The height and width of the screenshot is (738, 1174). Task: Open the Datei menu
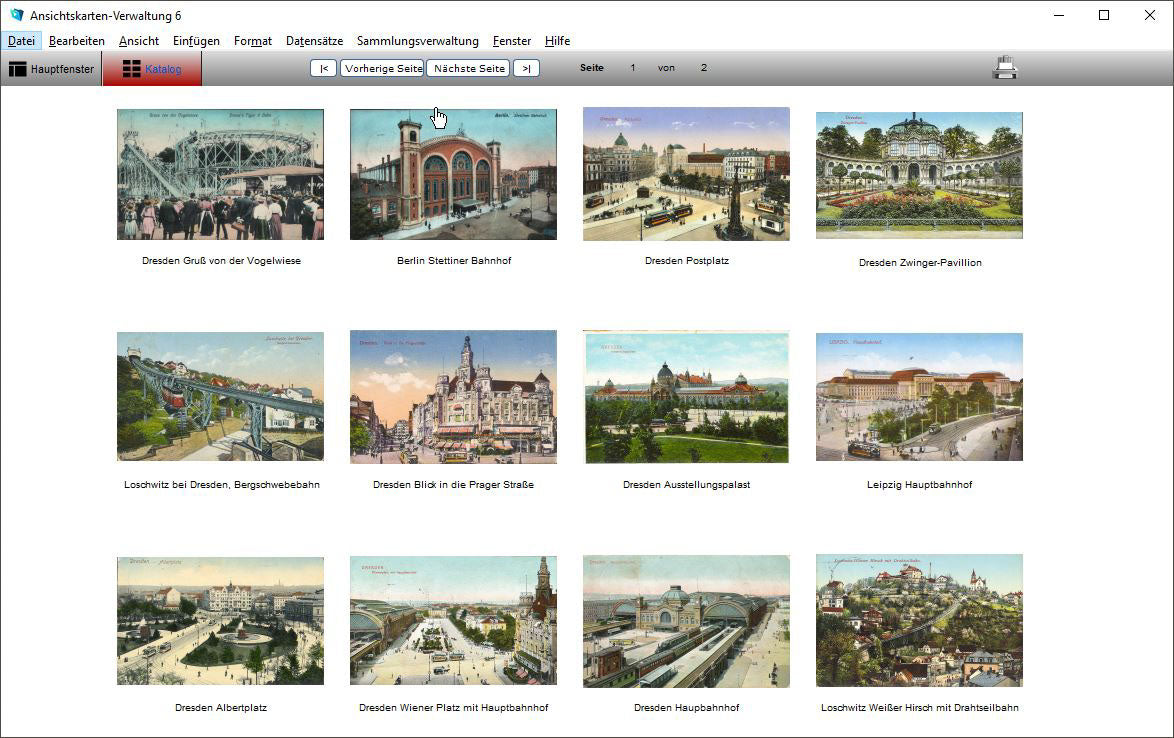[21, 41]
